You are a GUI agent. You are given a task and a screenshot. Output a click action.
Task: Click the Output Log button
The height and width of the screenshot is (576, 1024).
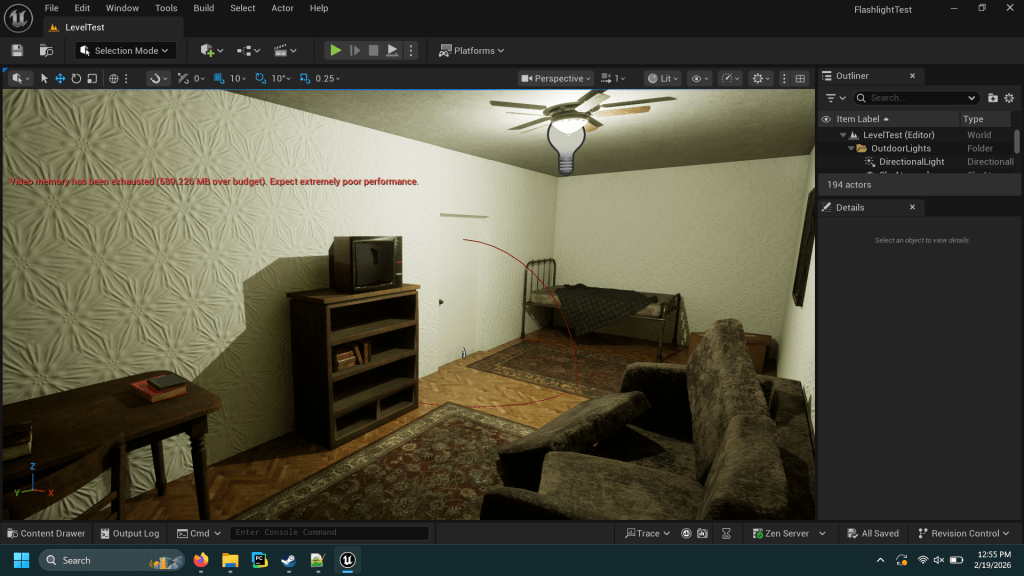128,533
